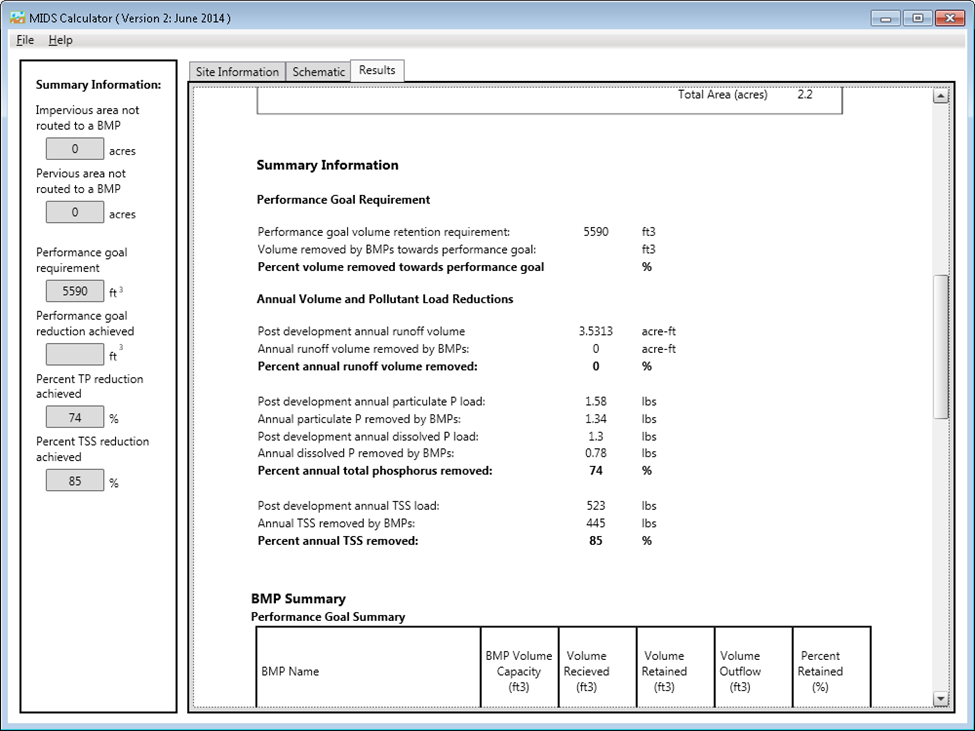Image resolution: width=975 pixels, height=731 pixels.
Task: Switch to the Schematic tab
Action: [x=318, y=72]
